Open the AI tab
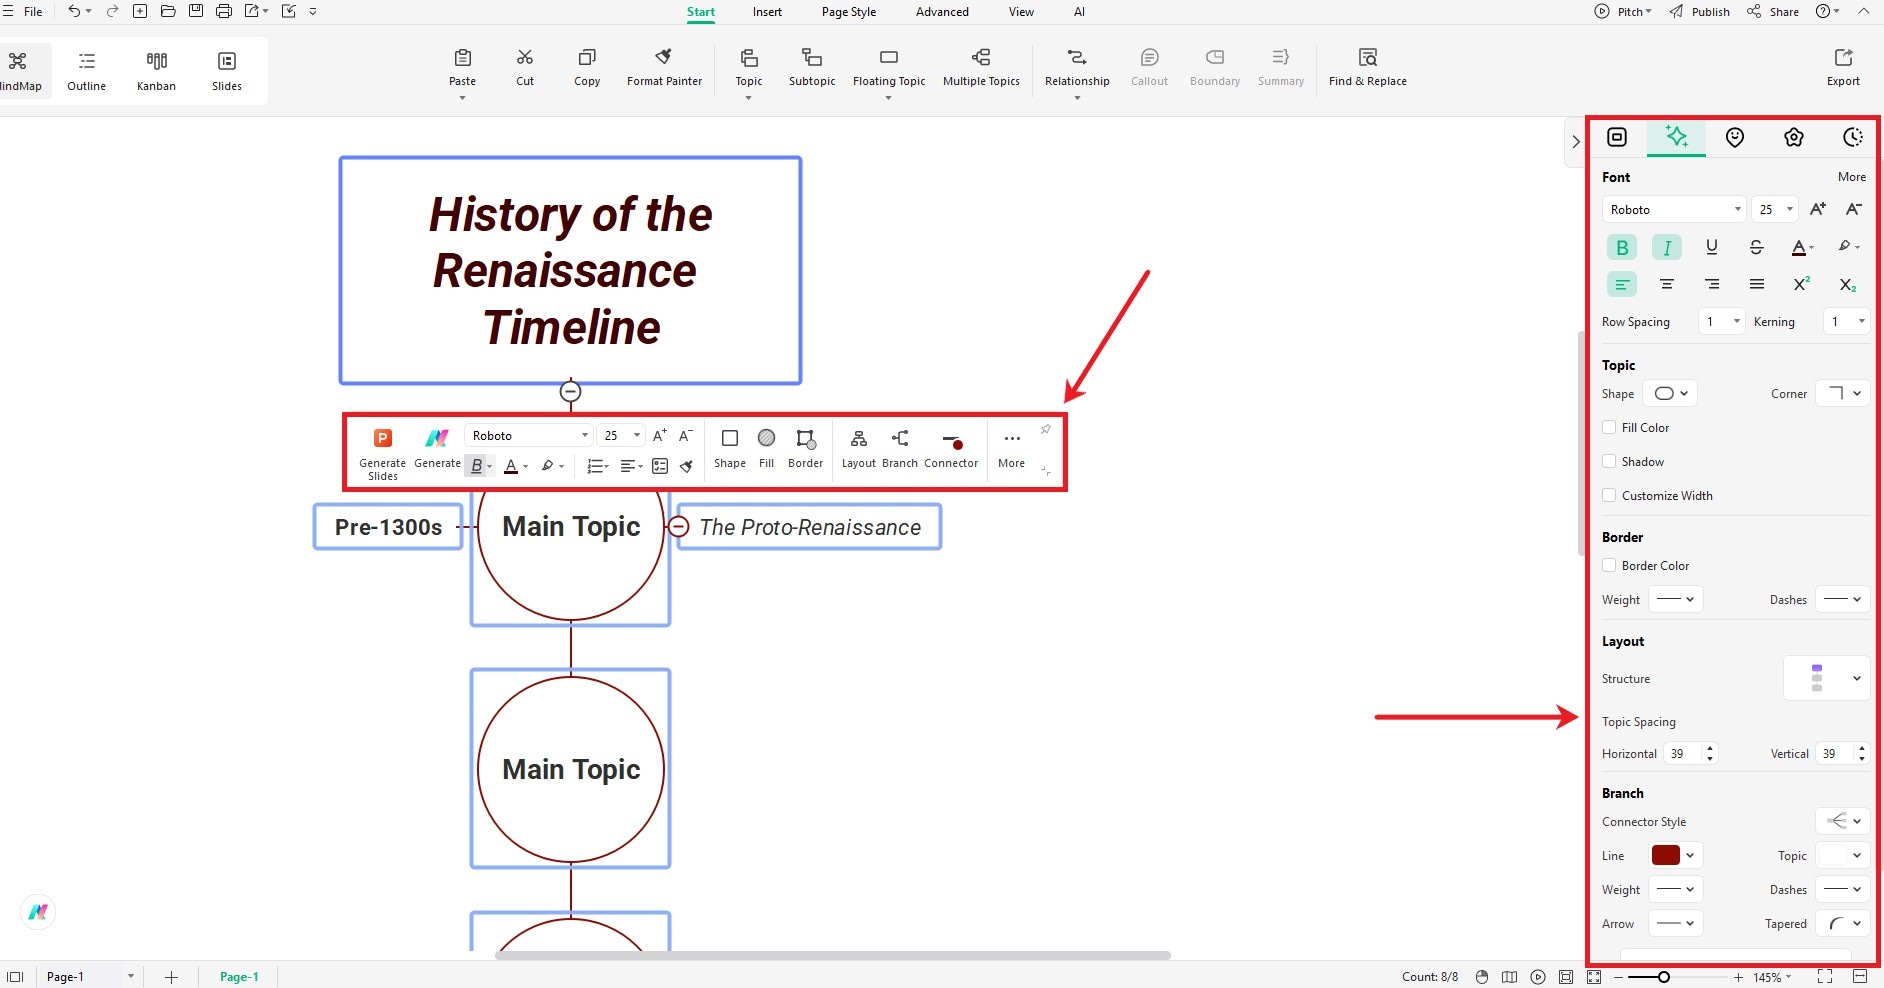 point(1079,12)
